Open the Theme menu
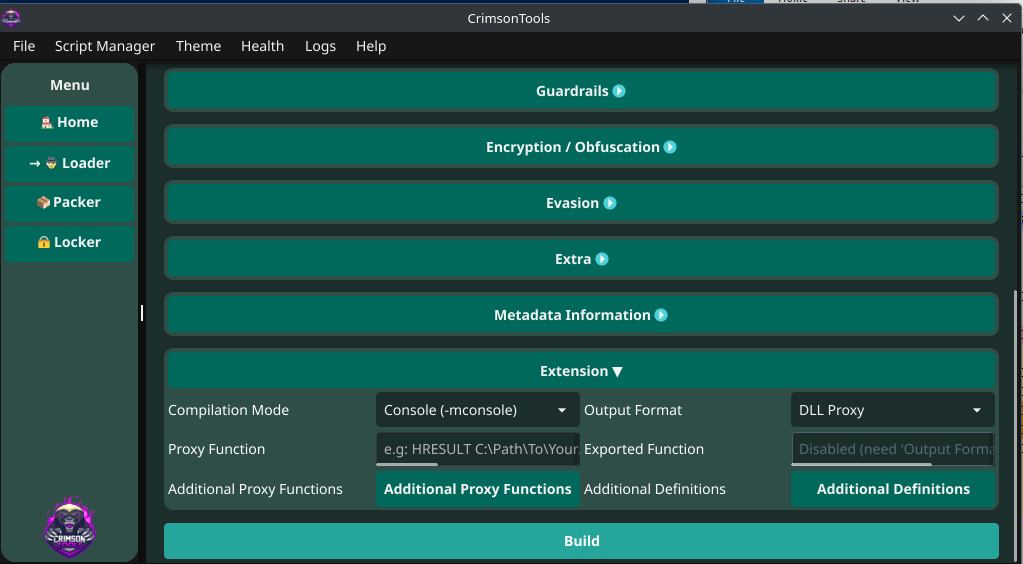1023x564 pixels. click(x=198, y=46)
